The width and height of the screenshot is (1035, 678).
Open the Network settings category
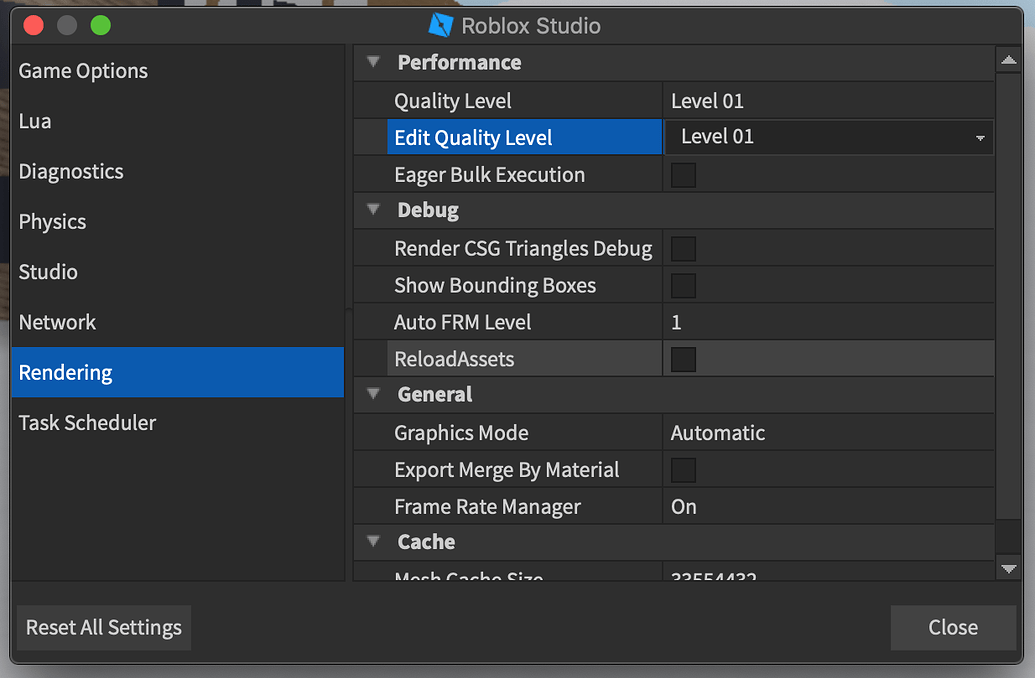pos(178,322)
